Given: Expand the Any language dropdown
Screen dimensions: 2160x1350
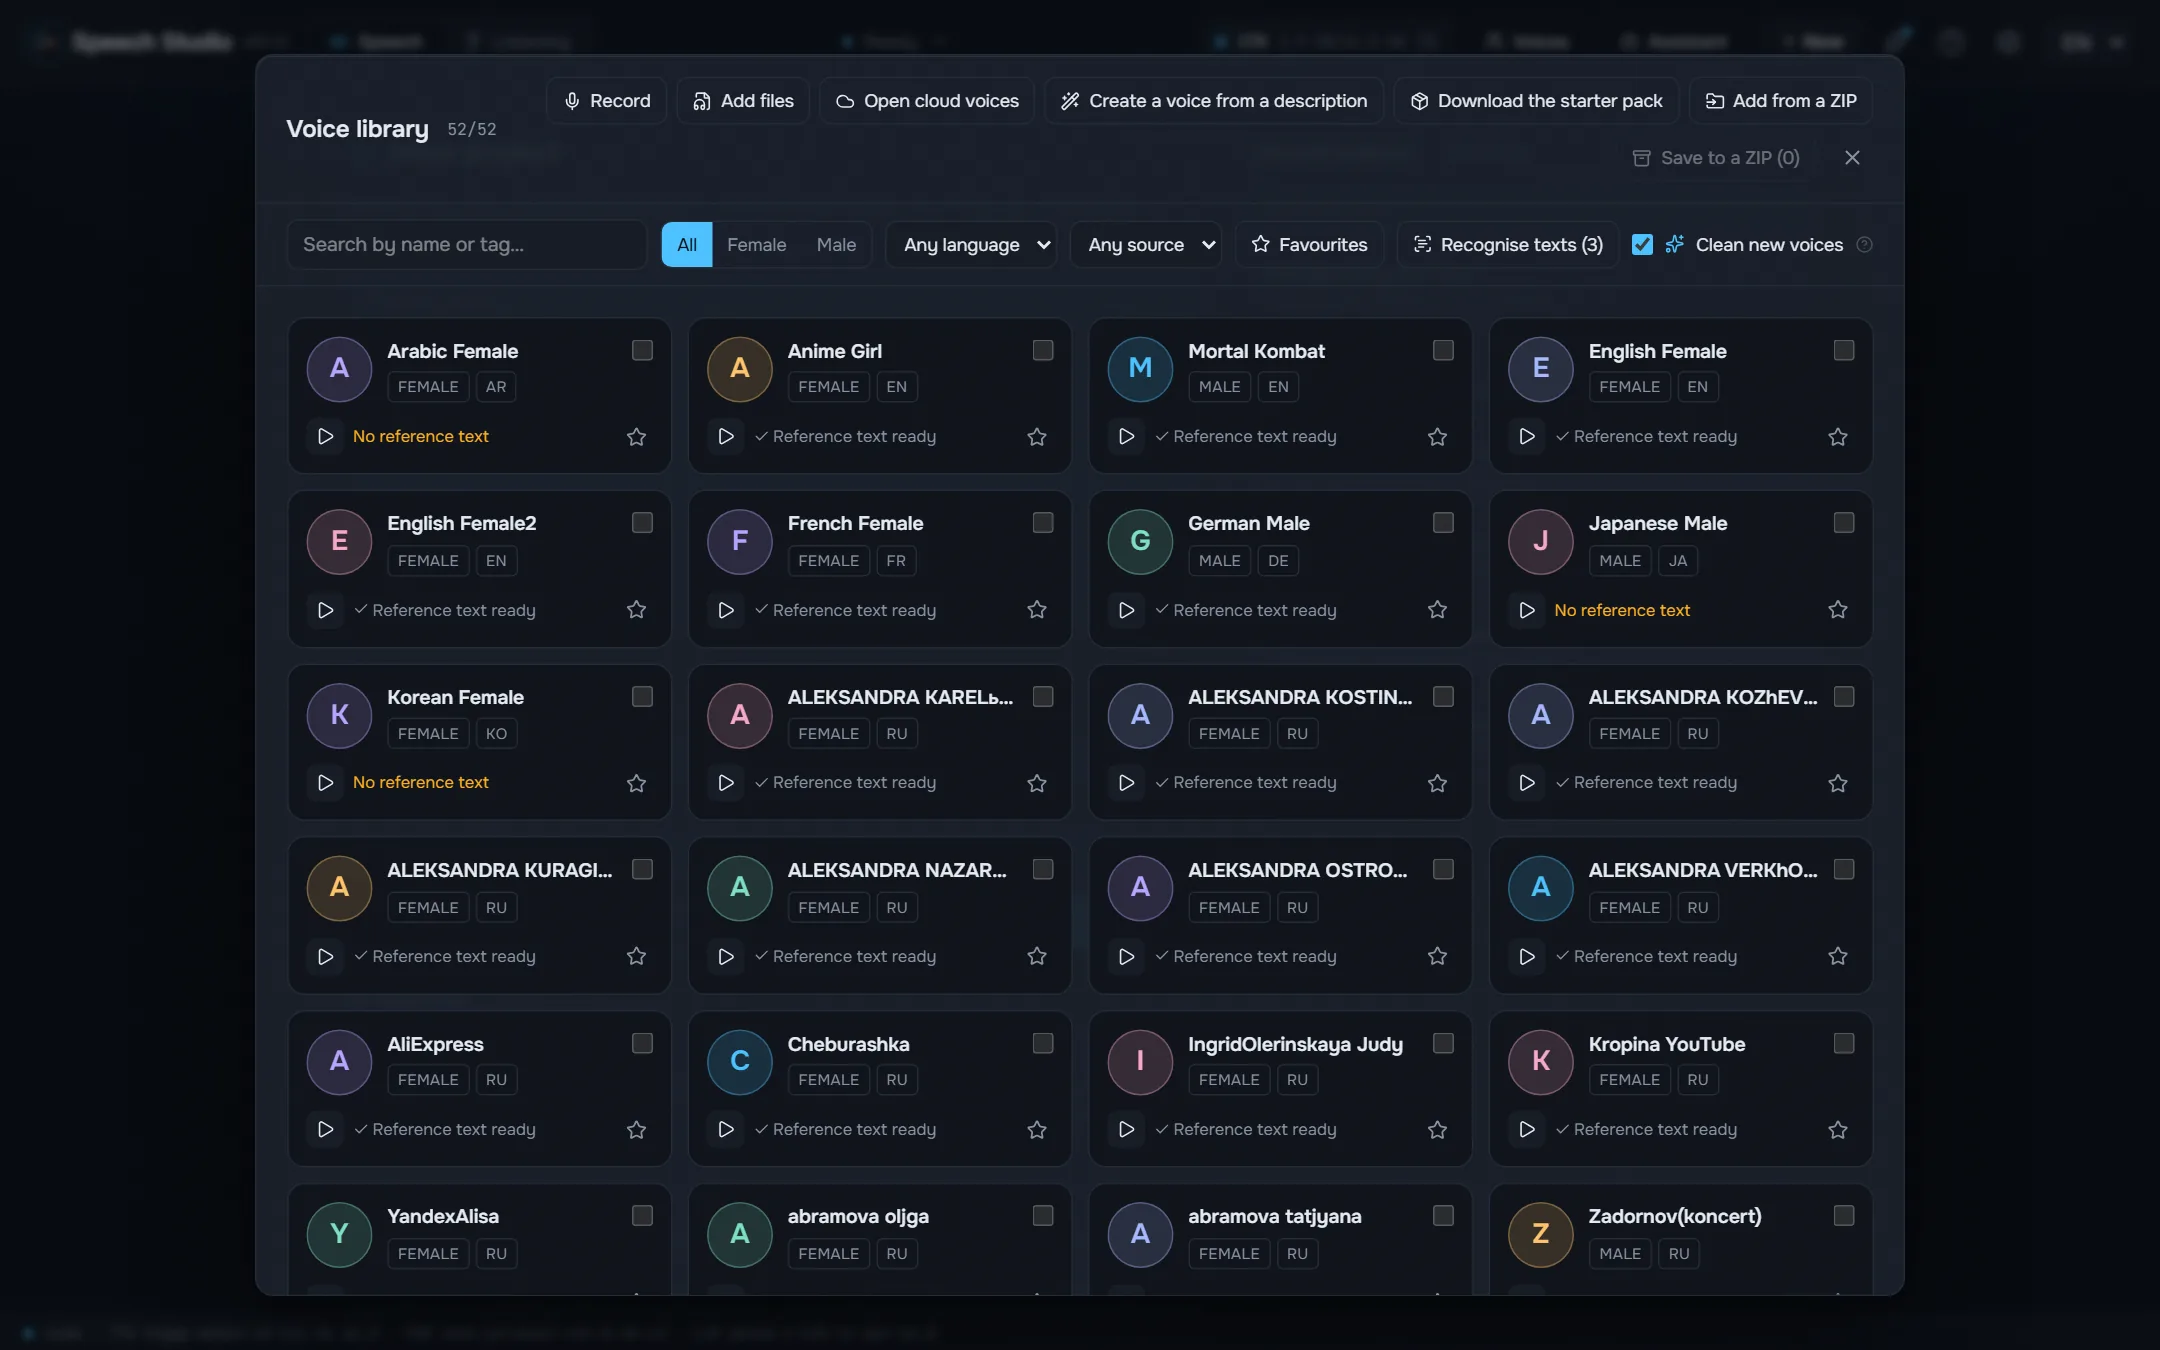Looking at the screenshot, I should point(971,245).
